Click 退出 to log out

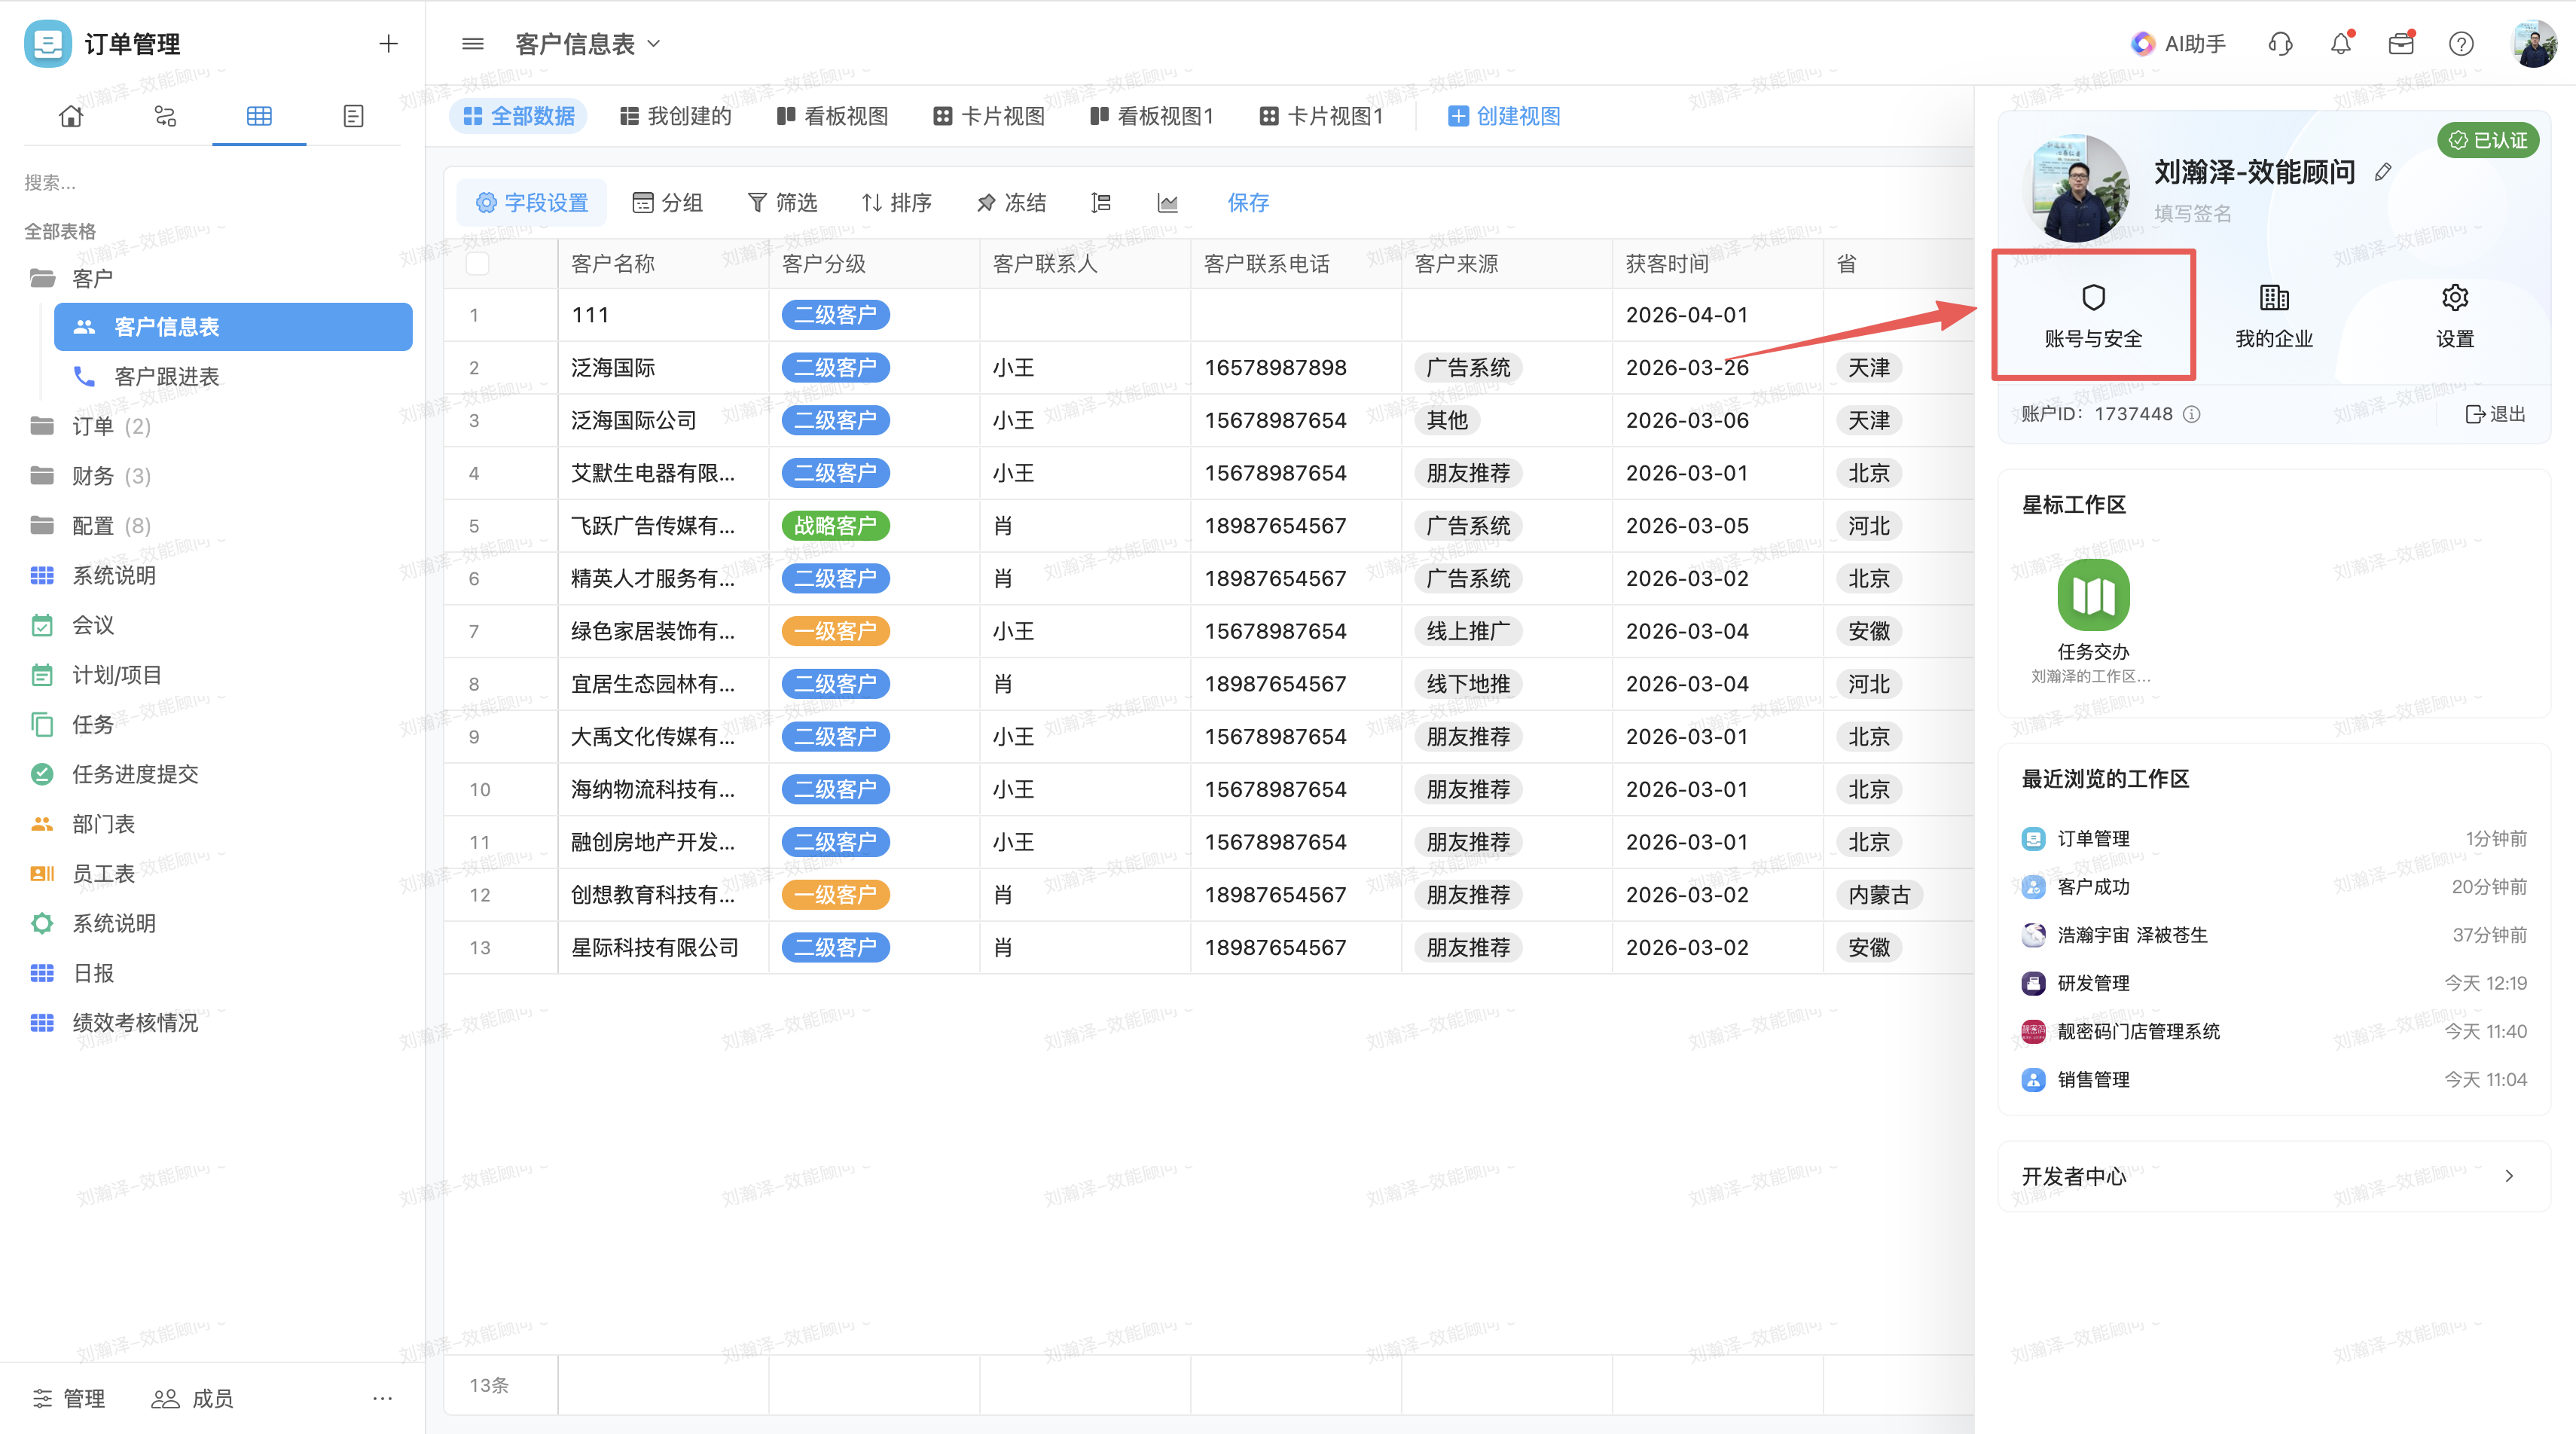point(2496,414)
